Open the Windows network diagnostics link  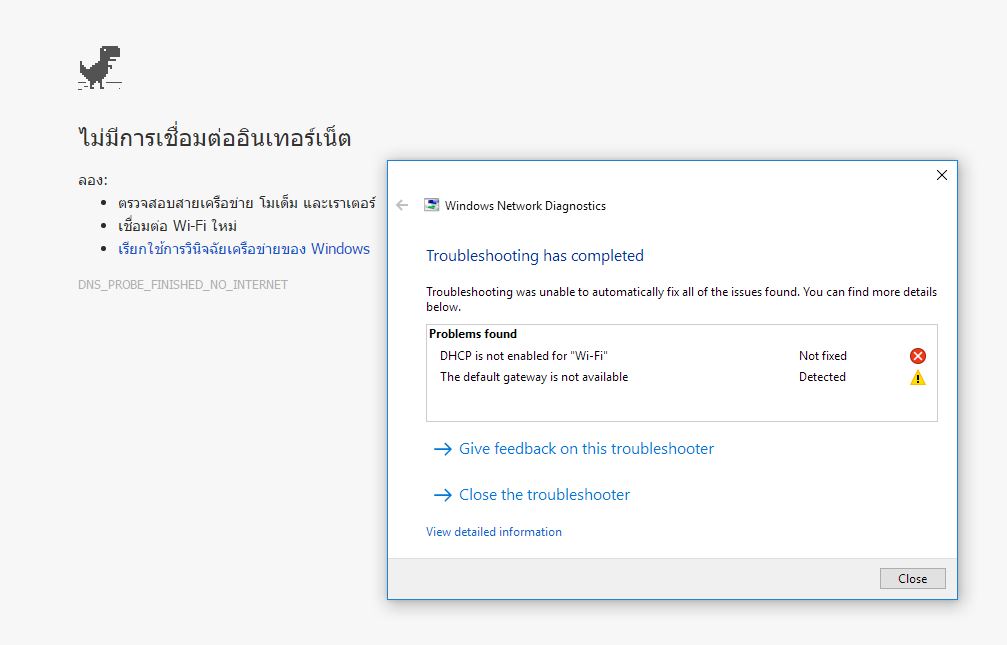(x=244, y=249)
